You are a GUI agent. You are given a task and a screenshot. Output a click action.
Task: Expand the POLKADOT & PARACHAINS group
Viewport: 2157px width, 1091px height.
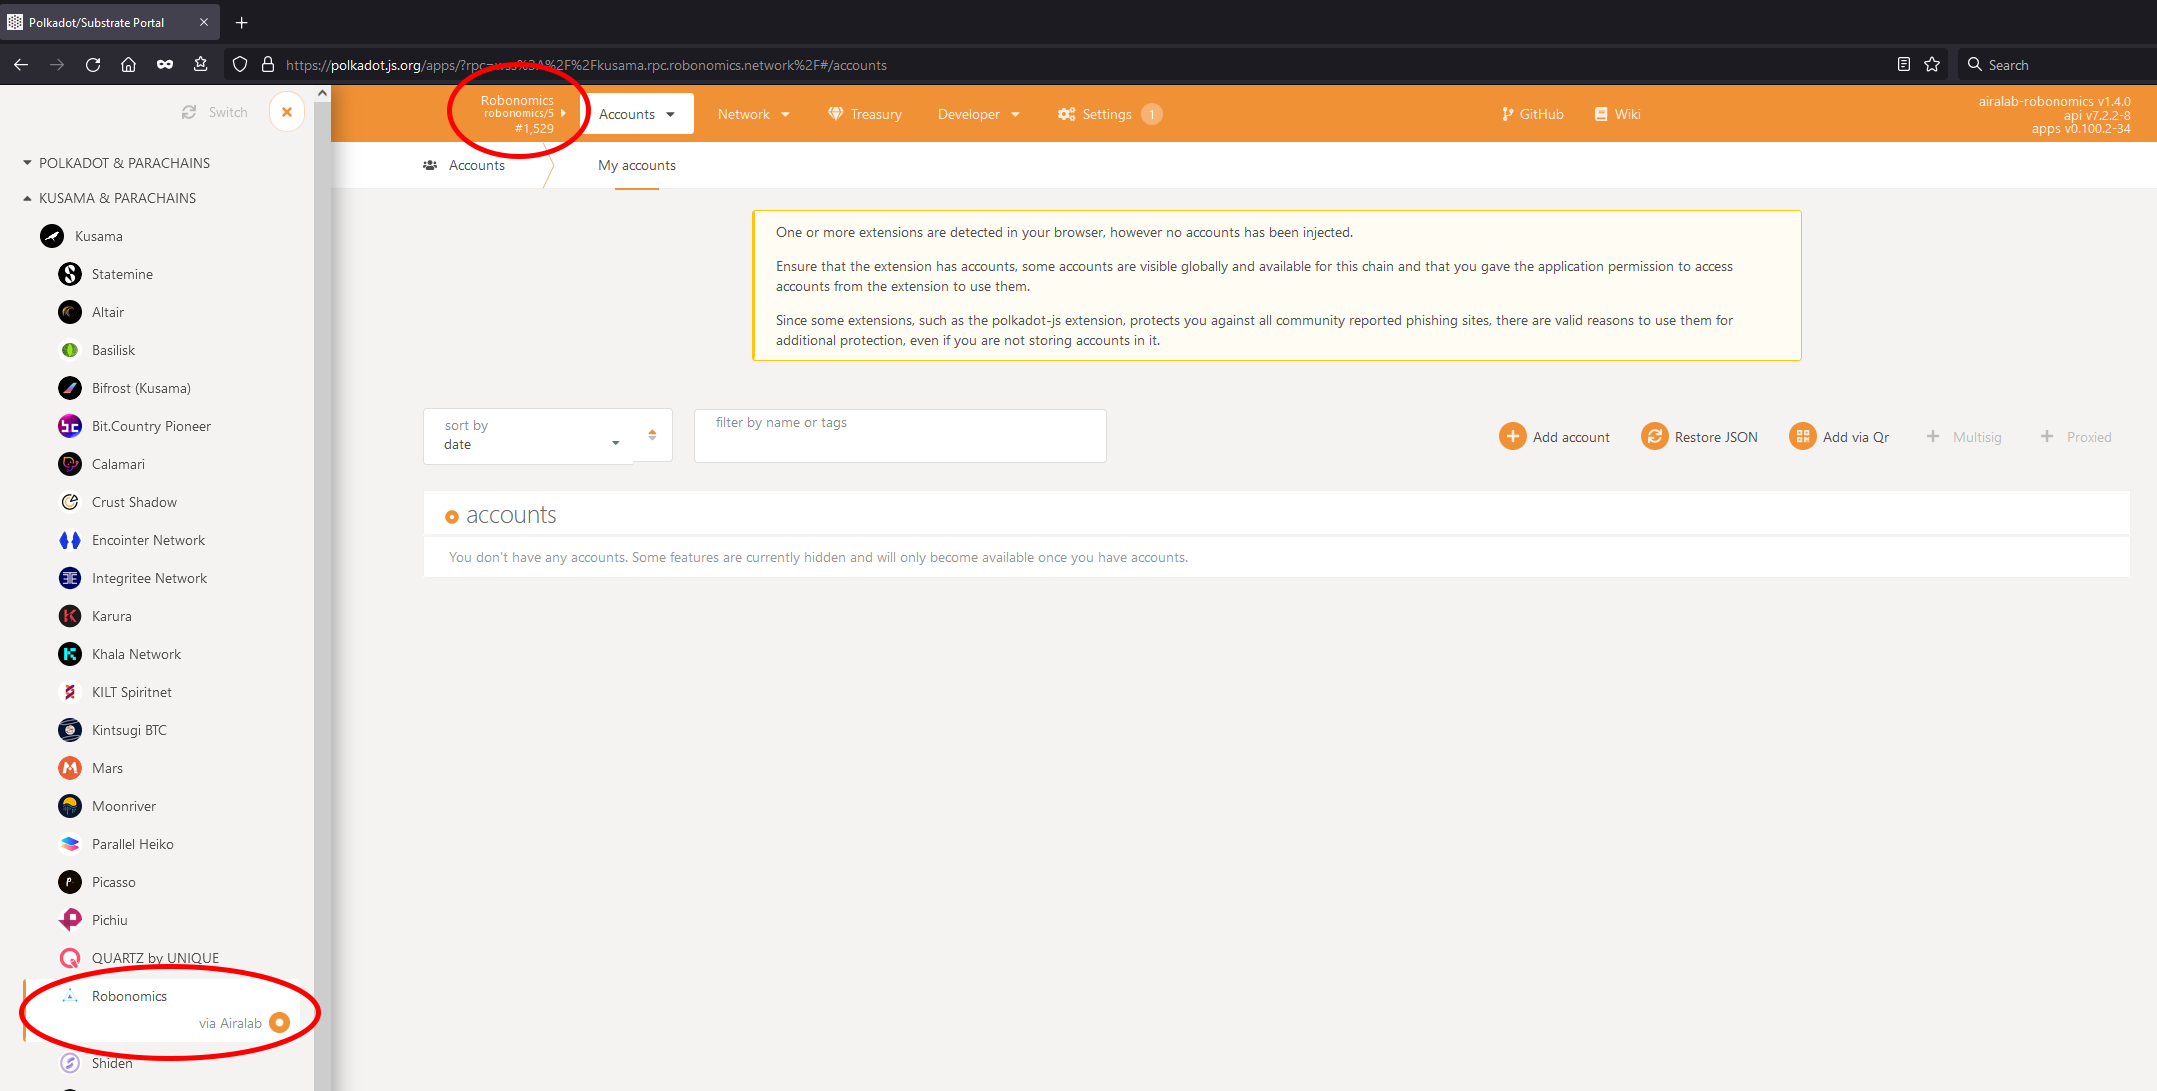pyautogui.click(x=117, y=163)
